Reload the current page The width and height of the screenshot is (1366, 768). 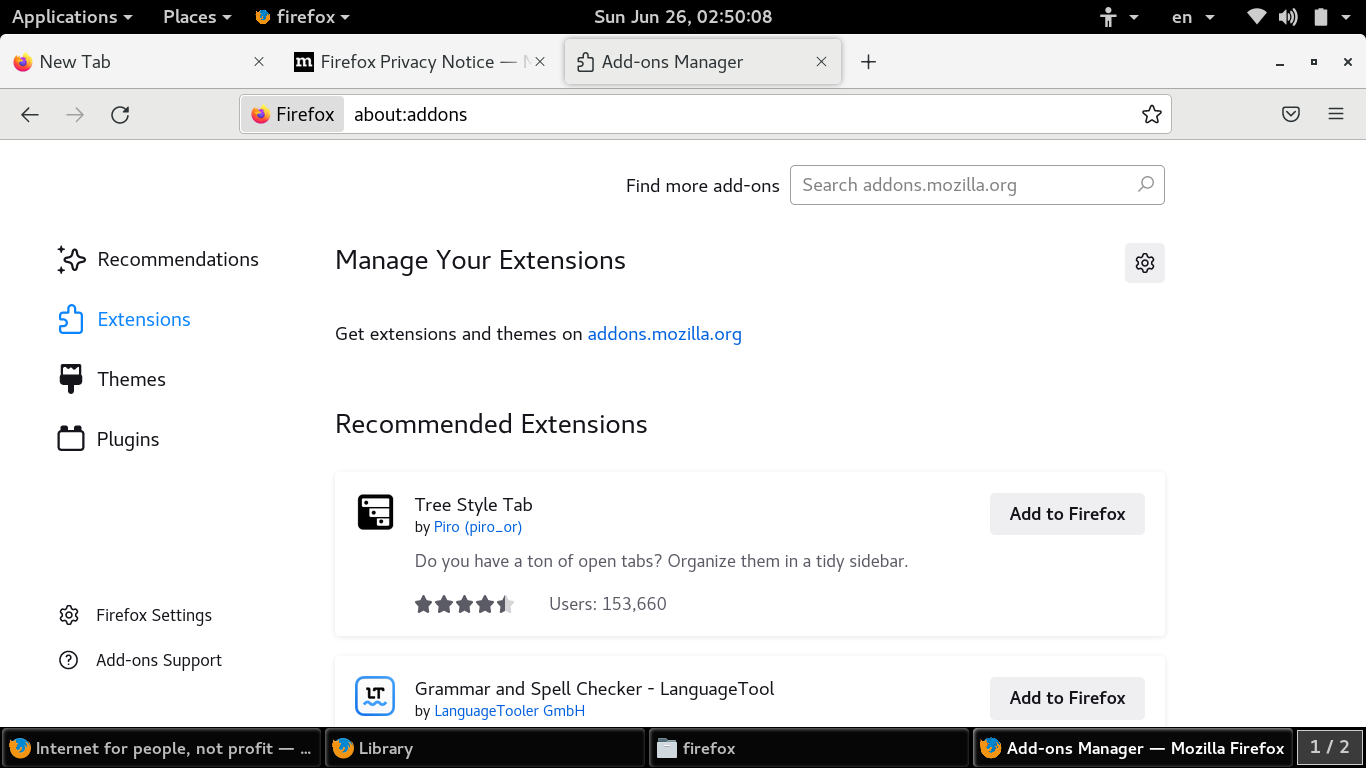click(x=120, y=115)
